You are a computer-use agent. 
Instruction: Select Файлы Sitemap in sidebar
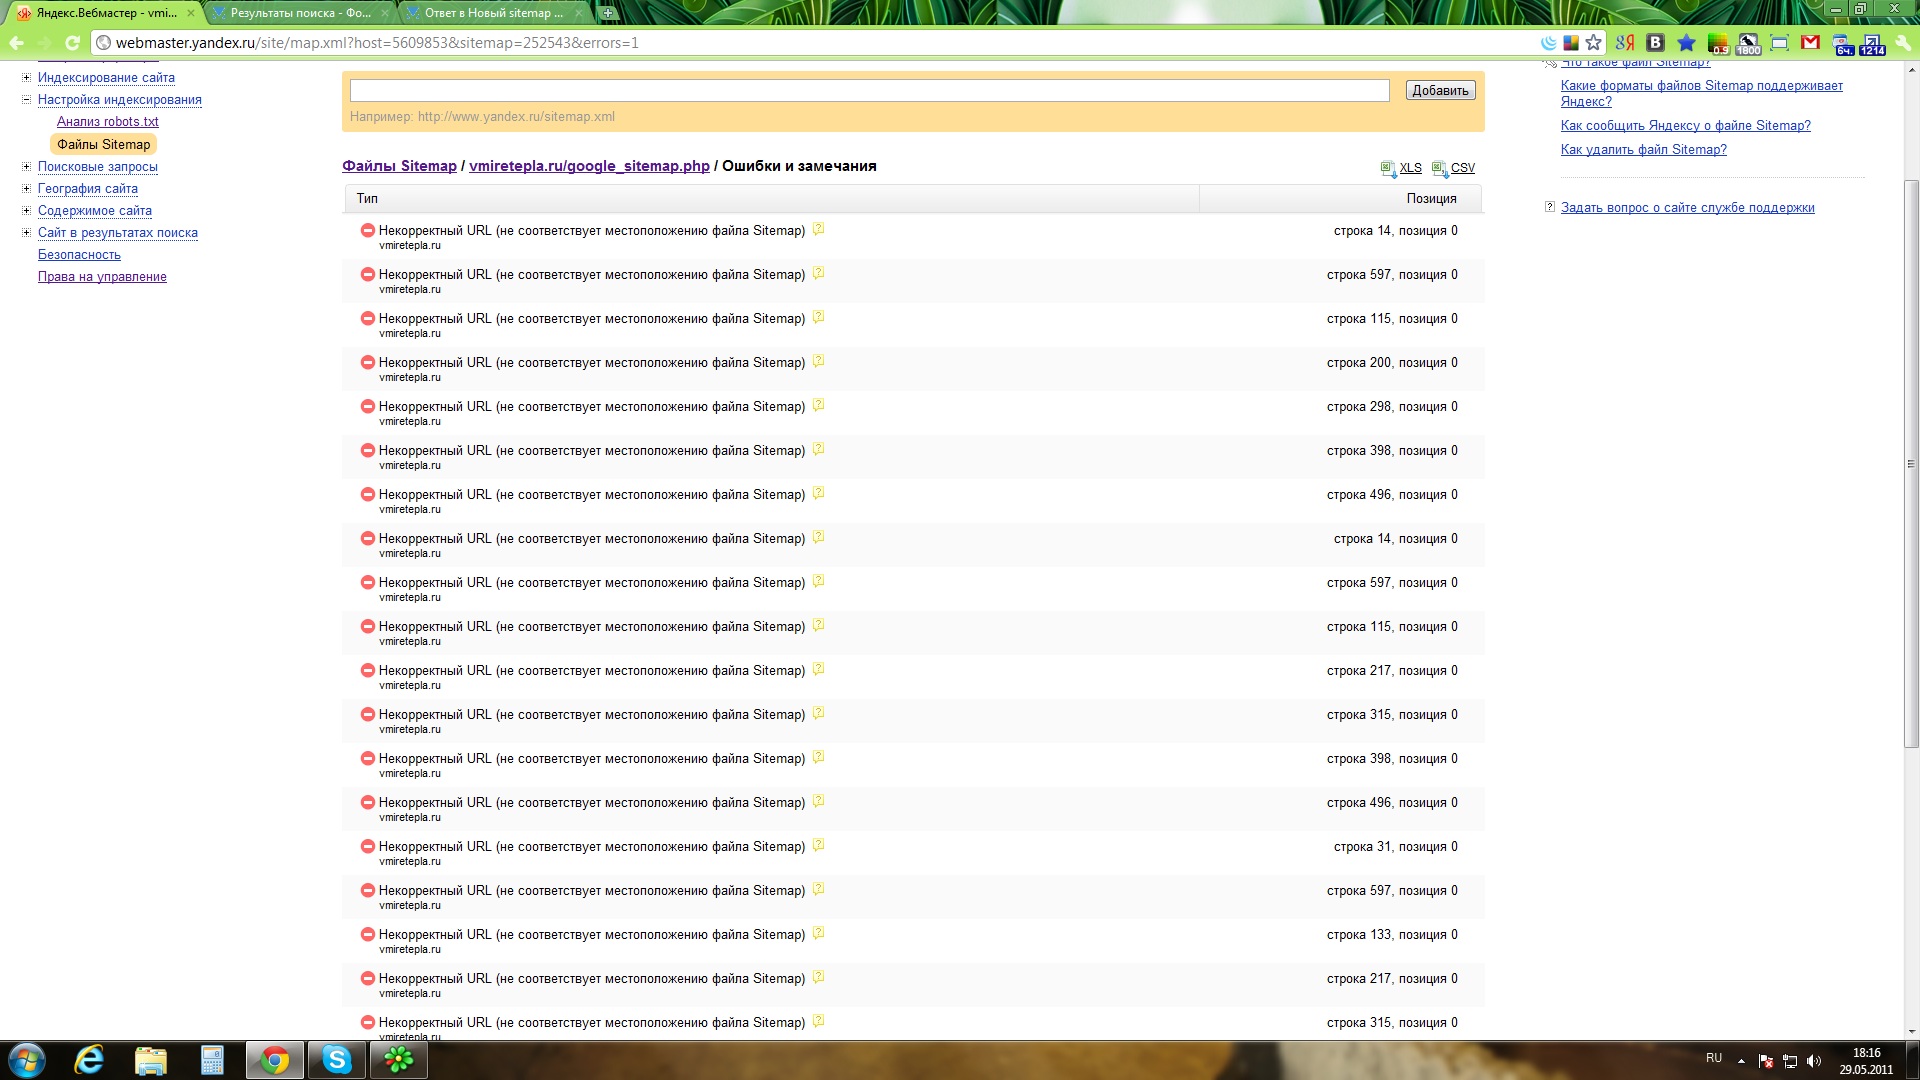[103, 144]
